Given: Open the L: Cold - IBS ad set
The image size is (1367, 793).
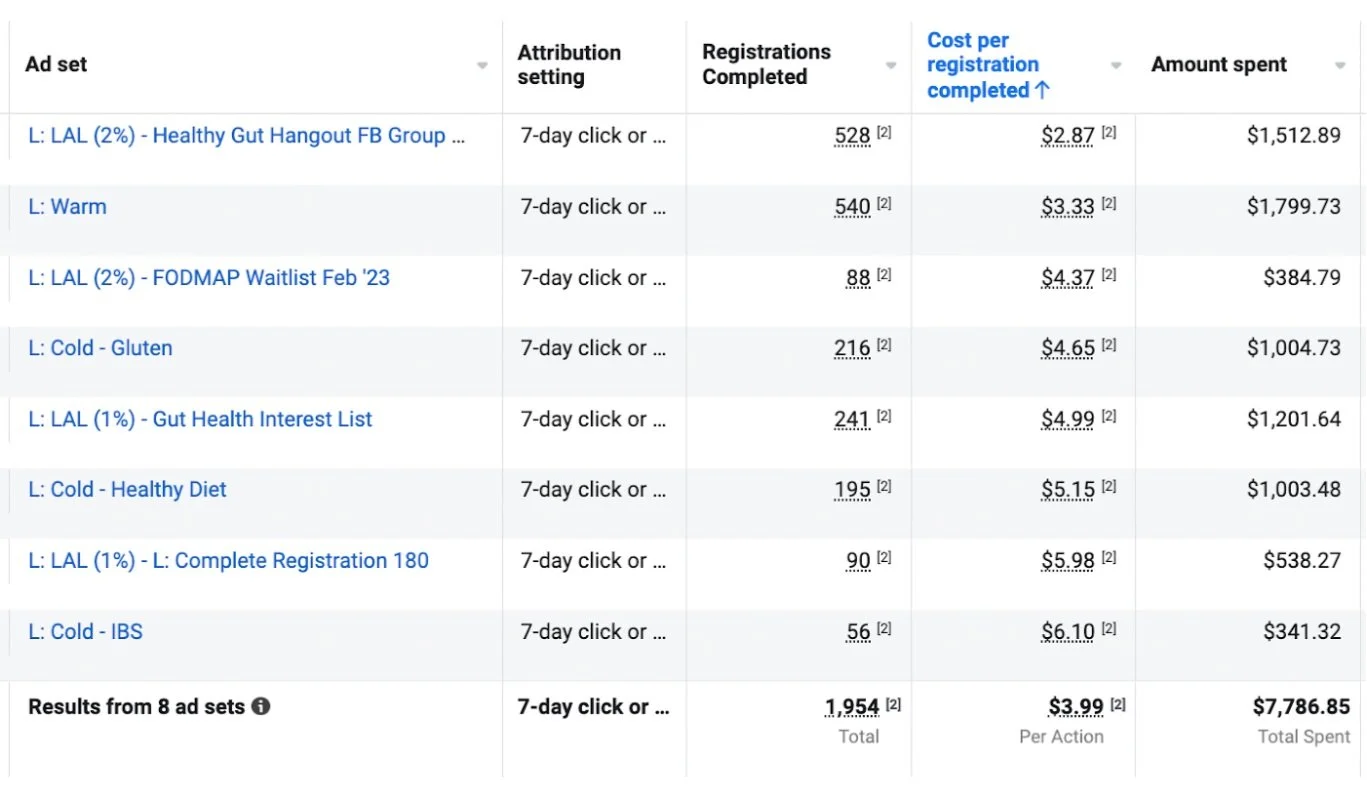Looking at the screenshot, I should coord(85,632).
